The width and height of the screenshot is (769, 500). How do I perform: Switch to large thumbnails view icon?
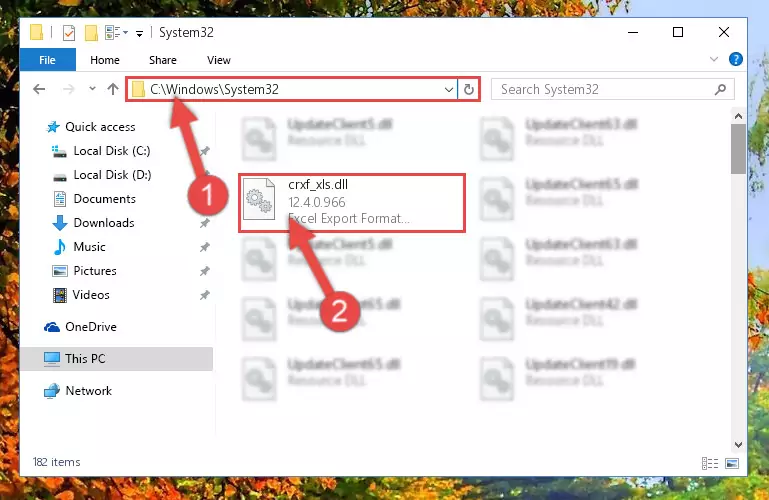pos(732,463)
